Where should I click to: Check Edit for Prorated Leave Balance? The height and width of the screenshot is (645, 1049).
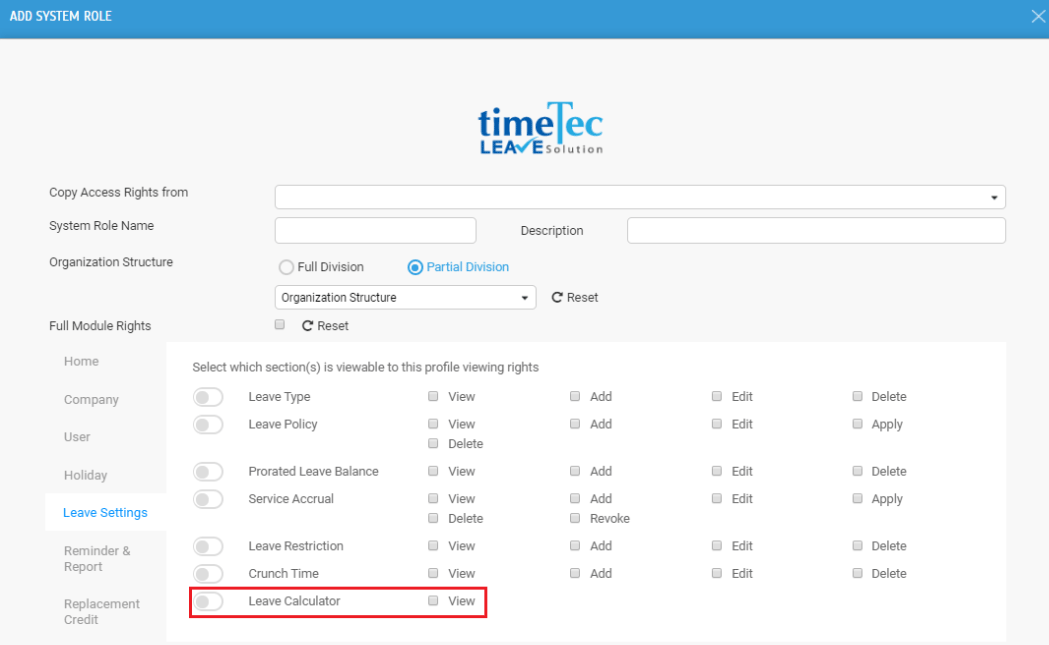[x=717, y=471]
